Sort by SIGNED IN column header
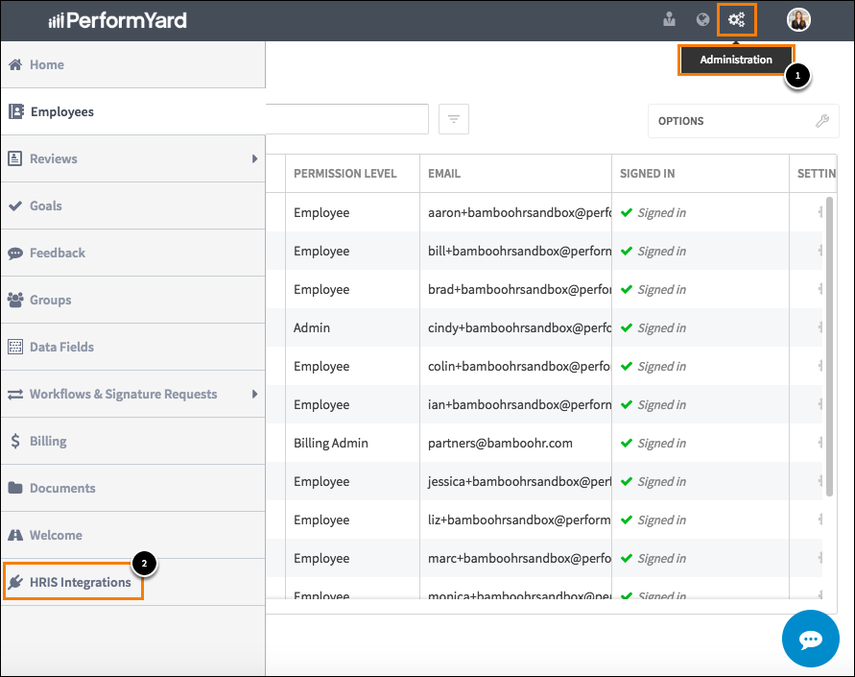 pos(647,173)
